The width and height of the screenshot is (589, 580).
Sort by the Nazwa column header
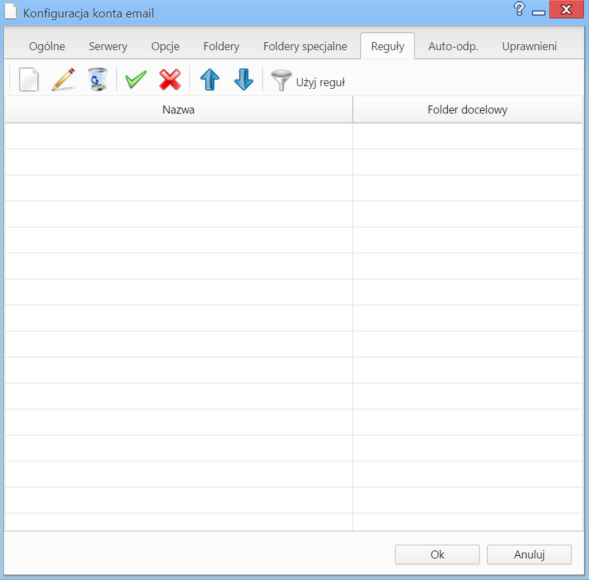pos(178,110)
